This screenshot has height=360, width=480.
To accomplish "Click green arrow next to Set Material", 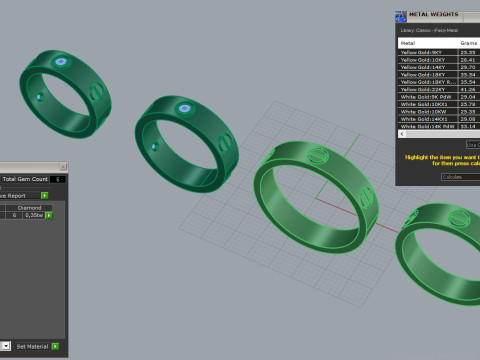I will coord(55,346).
